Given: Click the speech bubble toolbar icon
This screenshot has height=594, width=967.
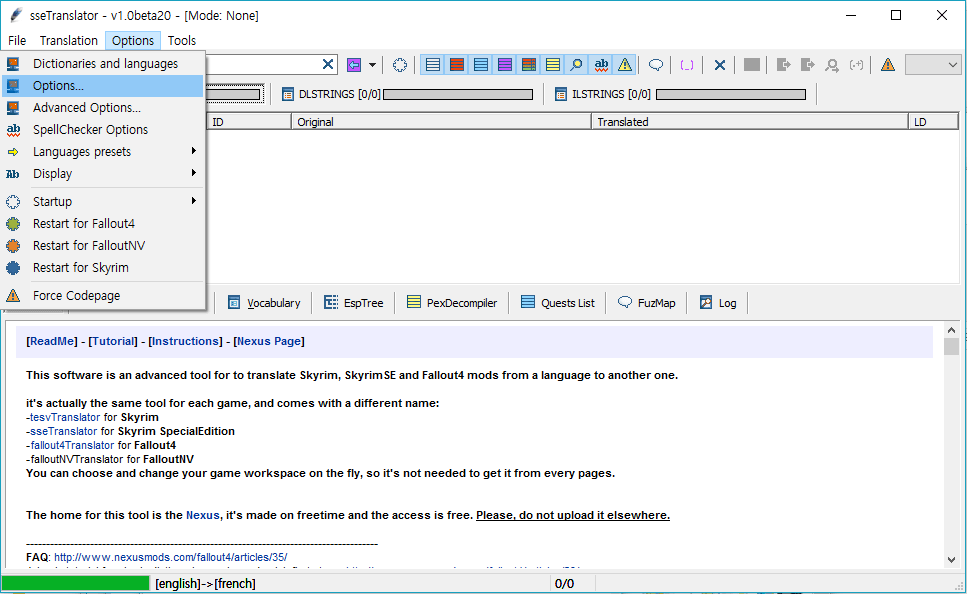Looking at the screenshot, I should (x=655, y=64).
